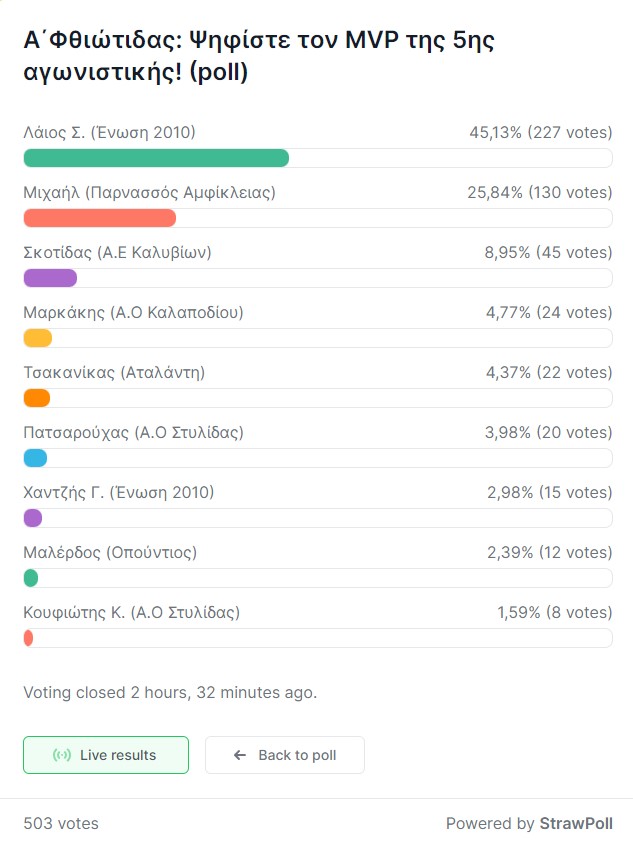
Task: Click the green bar for Λάιος Σ.
Action: point(156,158)
